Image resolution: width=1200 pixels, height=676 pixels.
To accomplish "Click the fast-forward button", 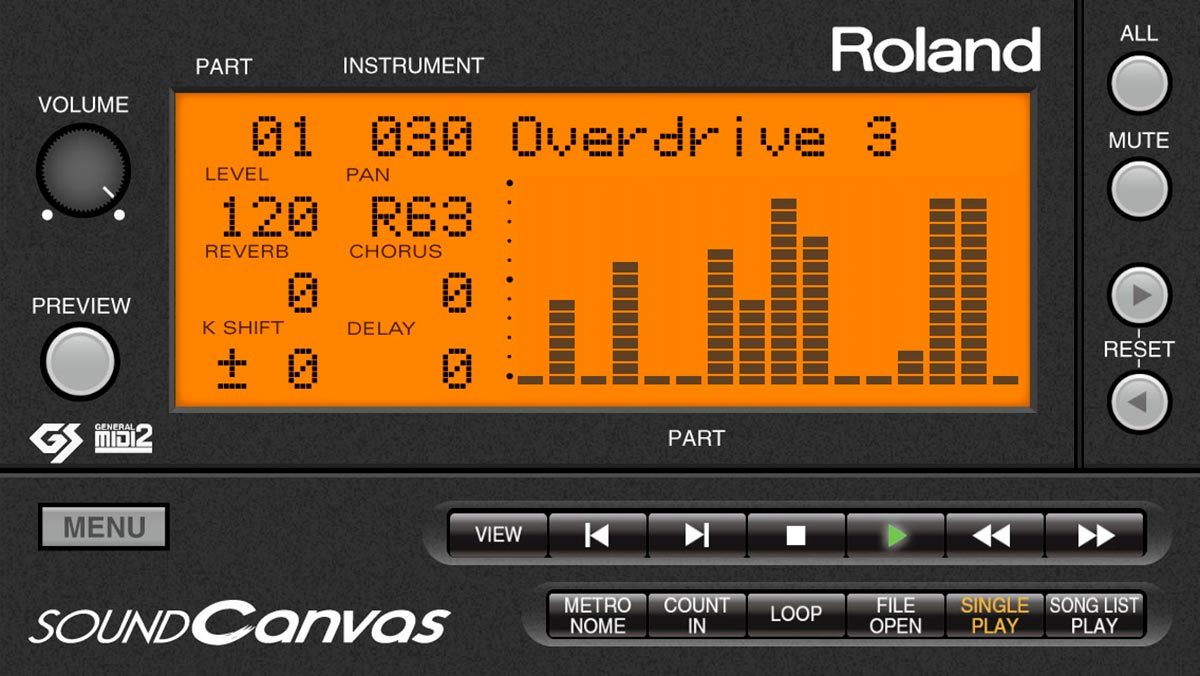I will pyautogui.click(x=1095, y=535).
